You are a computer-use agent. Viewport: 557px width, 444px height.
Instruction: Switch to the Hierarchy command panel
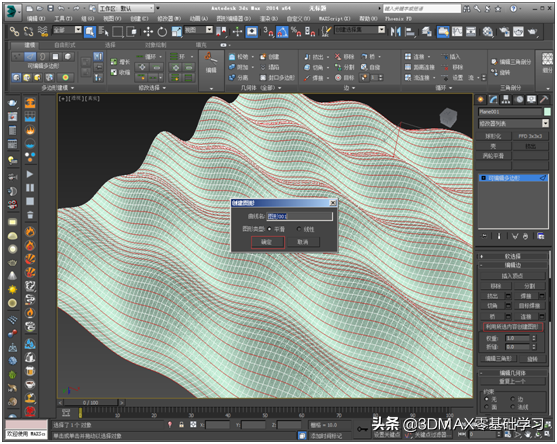pyautogui.click(x=506, y=100)
